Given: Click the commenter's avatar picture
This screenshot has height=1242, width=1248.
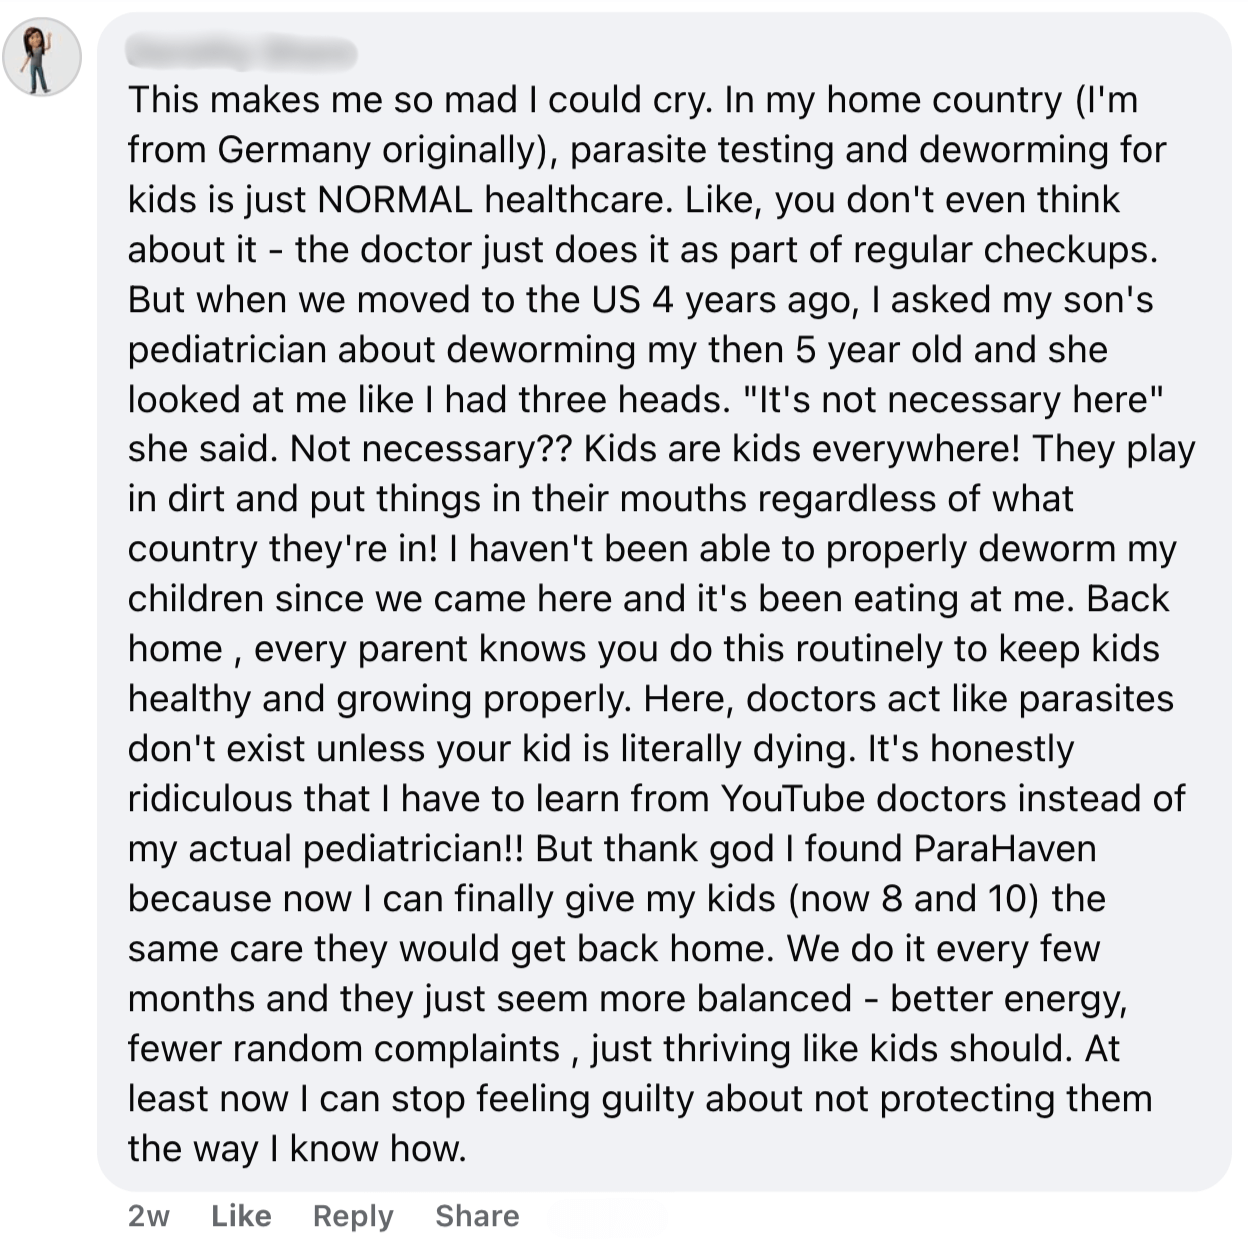Looking at the screenshot, I should pyautogui.click(x=41, y=58).
